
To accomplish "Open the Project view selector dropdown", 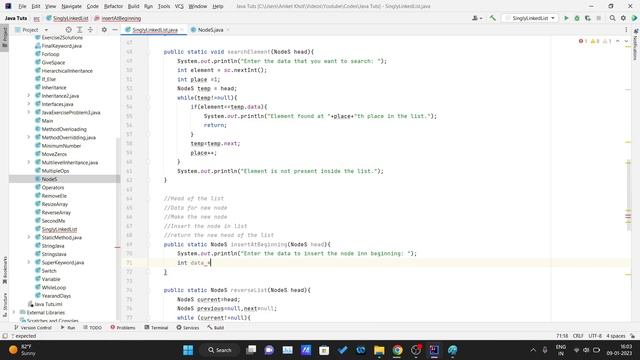I will pyautogui.click(x=31, y=30).
